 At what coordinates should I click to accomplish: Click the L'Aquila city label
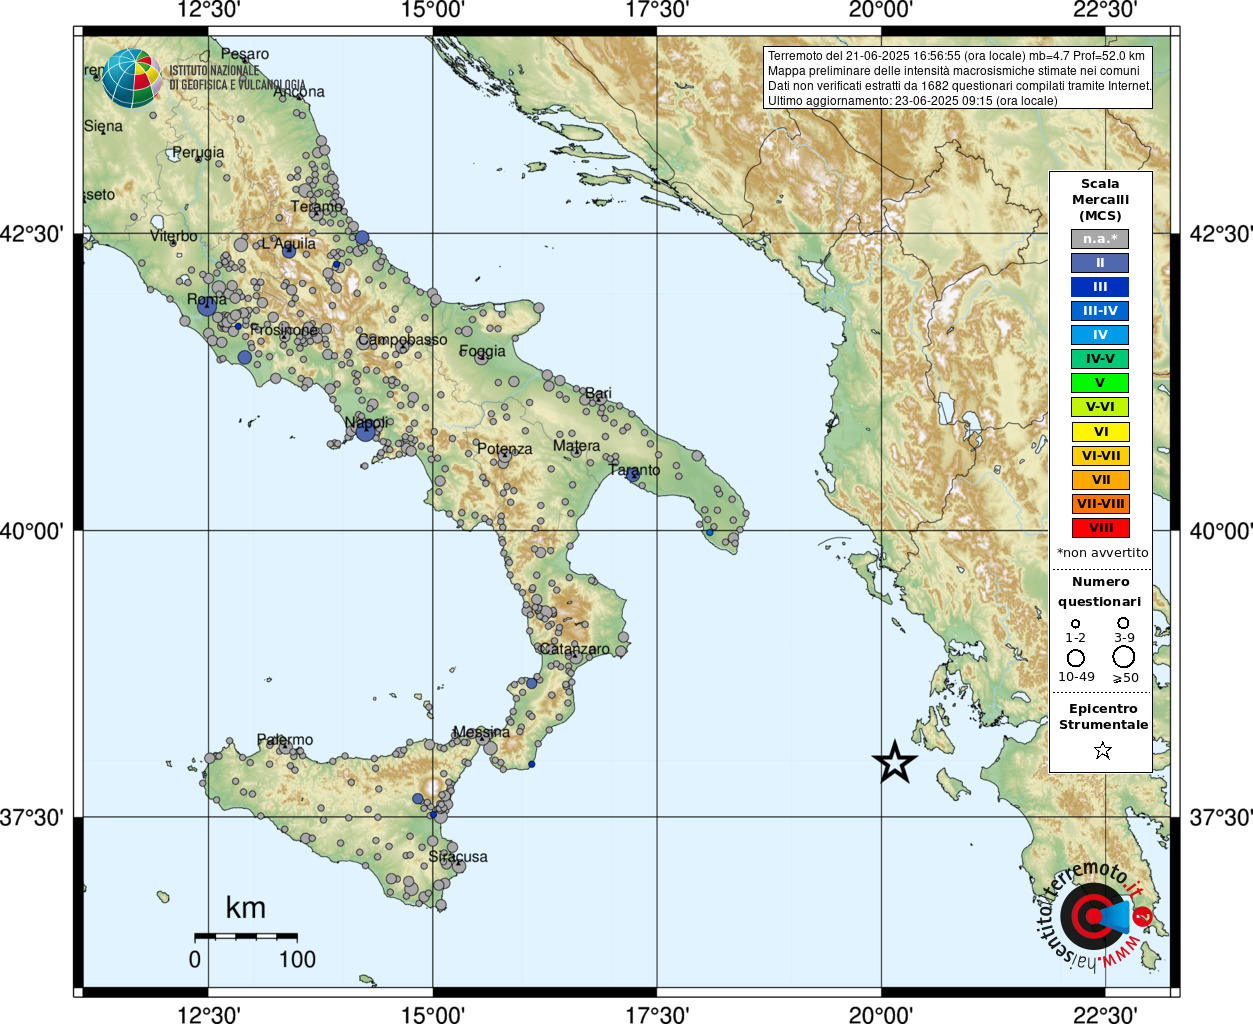point(288,243)
